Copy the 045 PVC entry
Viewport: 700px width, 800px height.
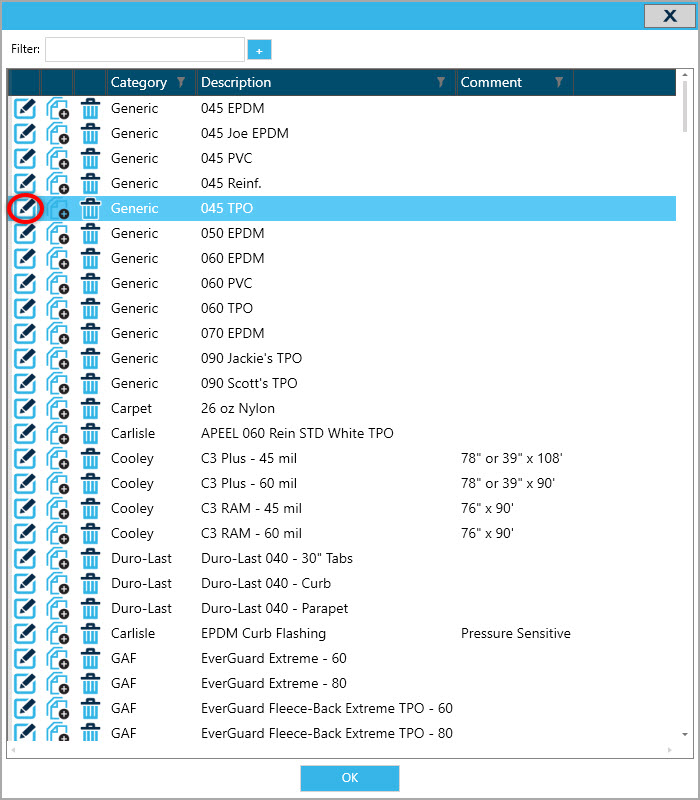point(58,158)
